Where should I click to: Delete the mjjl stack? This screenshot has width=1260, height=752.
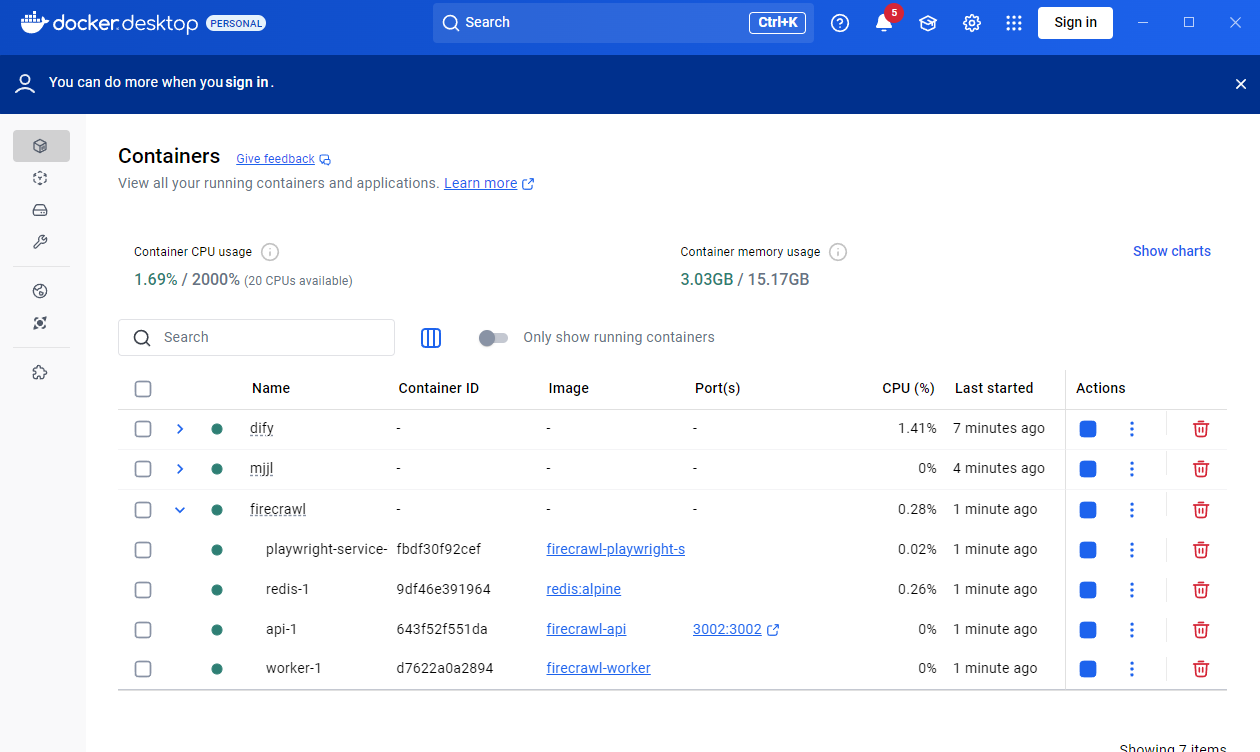coord(1201,469)
